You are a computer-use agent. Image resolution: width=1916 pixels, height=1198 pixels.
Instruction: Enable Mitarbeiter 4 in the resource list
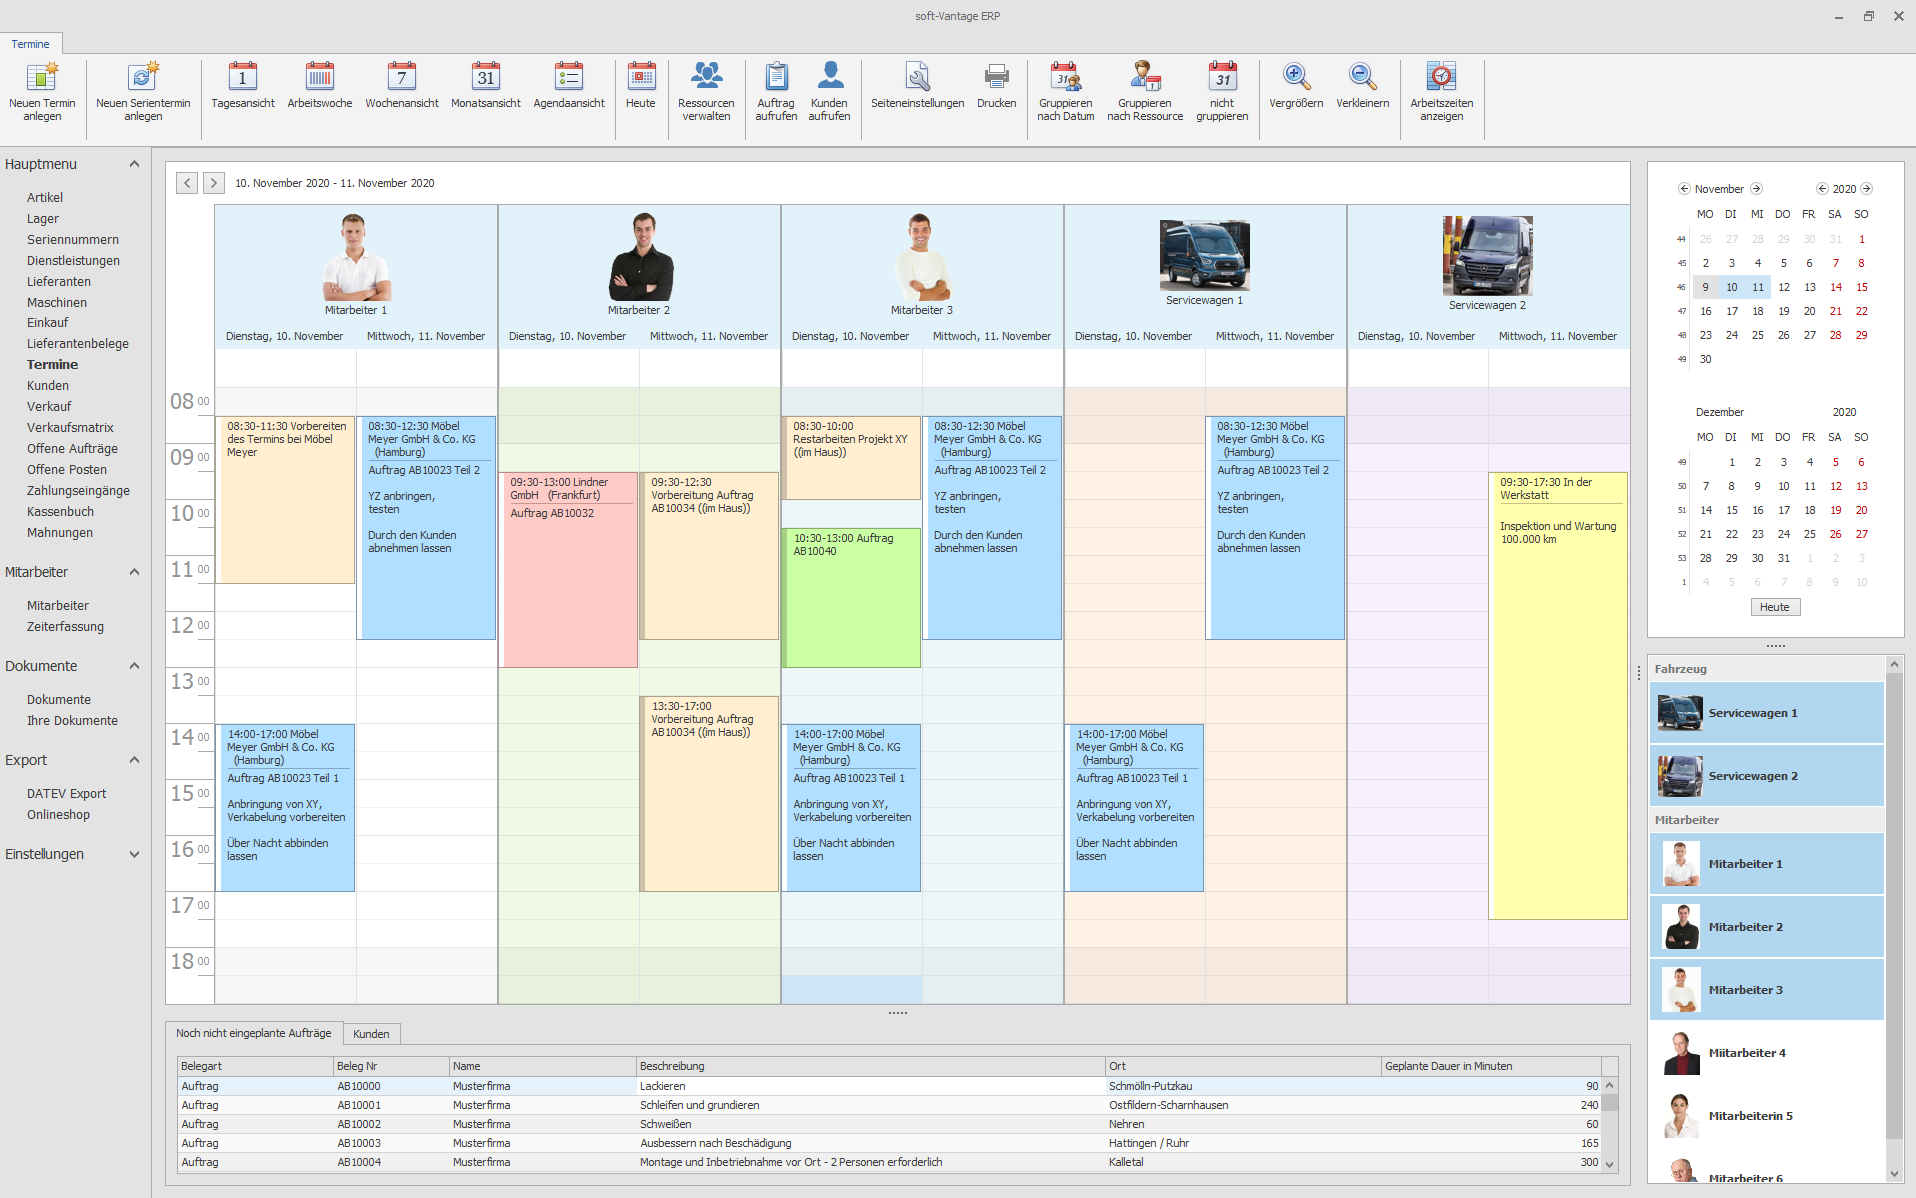click(1766, 1053)
